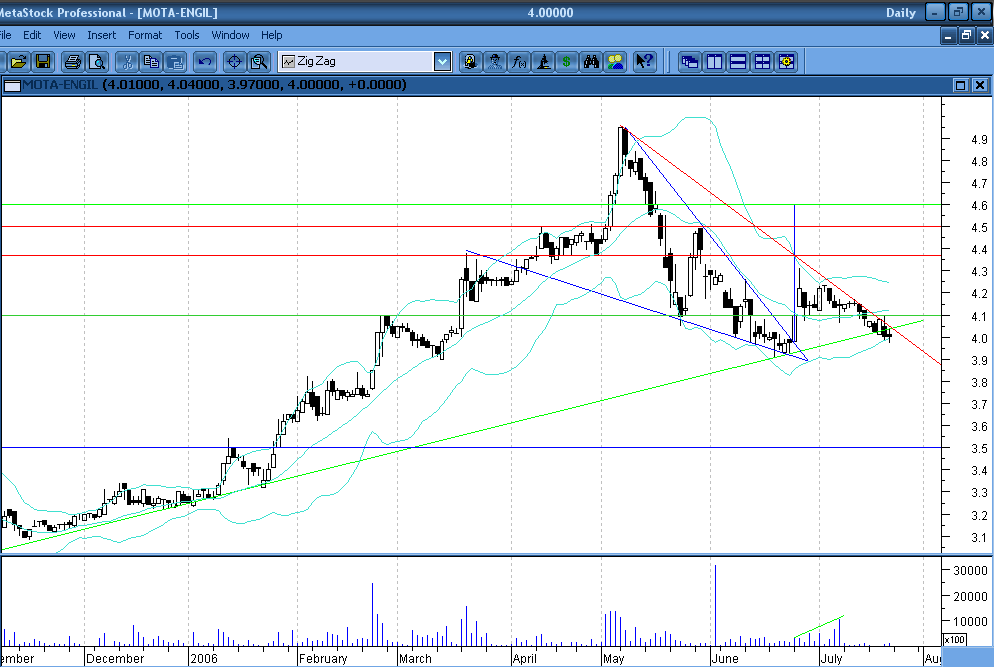Click the x100 volume scale label
Screen dimensions: 994x667
[x=955, y=640]
